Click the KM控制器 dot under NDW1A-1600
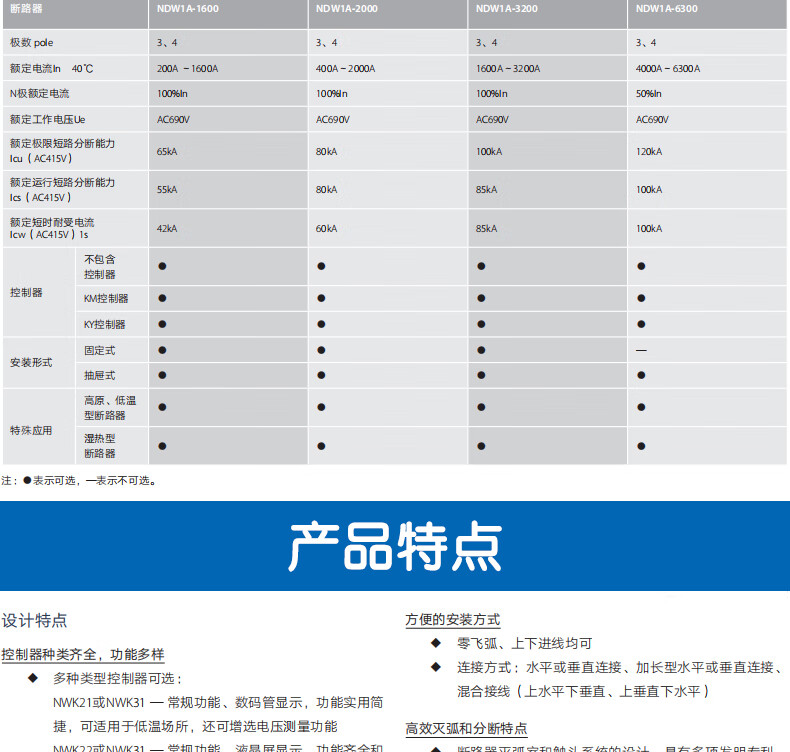The image size is (790, 752). (x=162, y=298)
